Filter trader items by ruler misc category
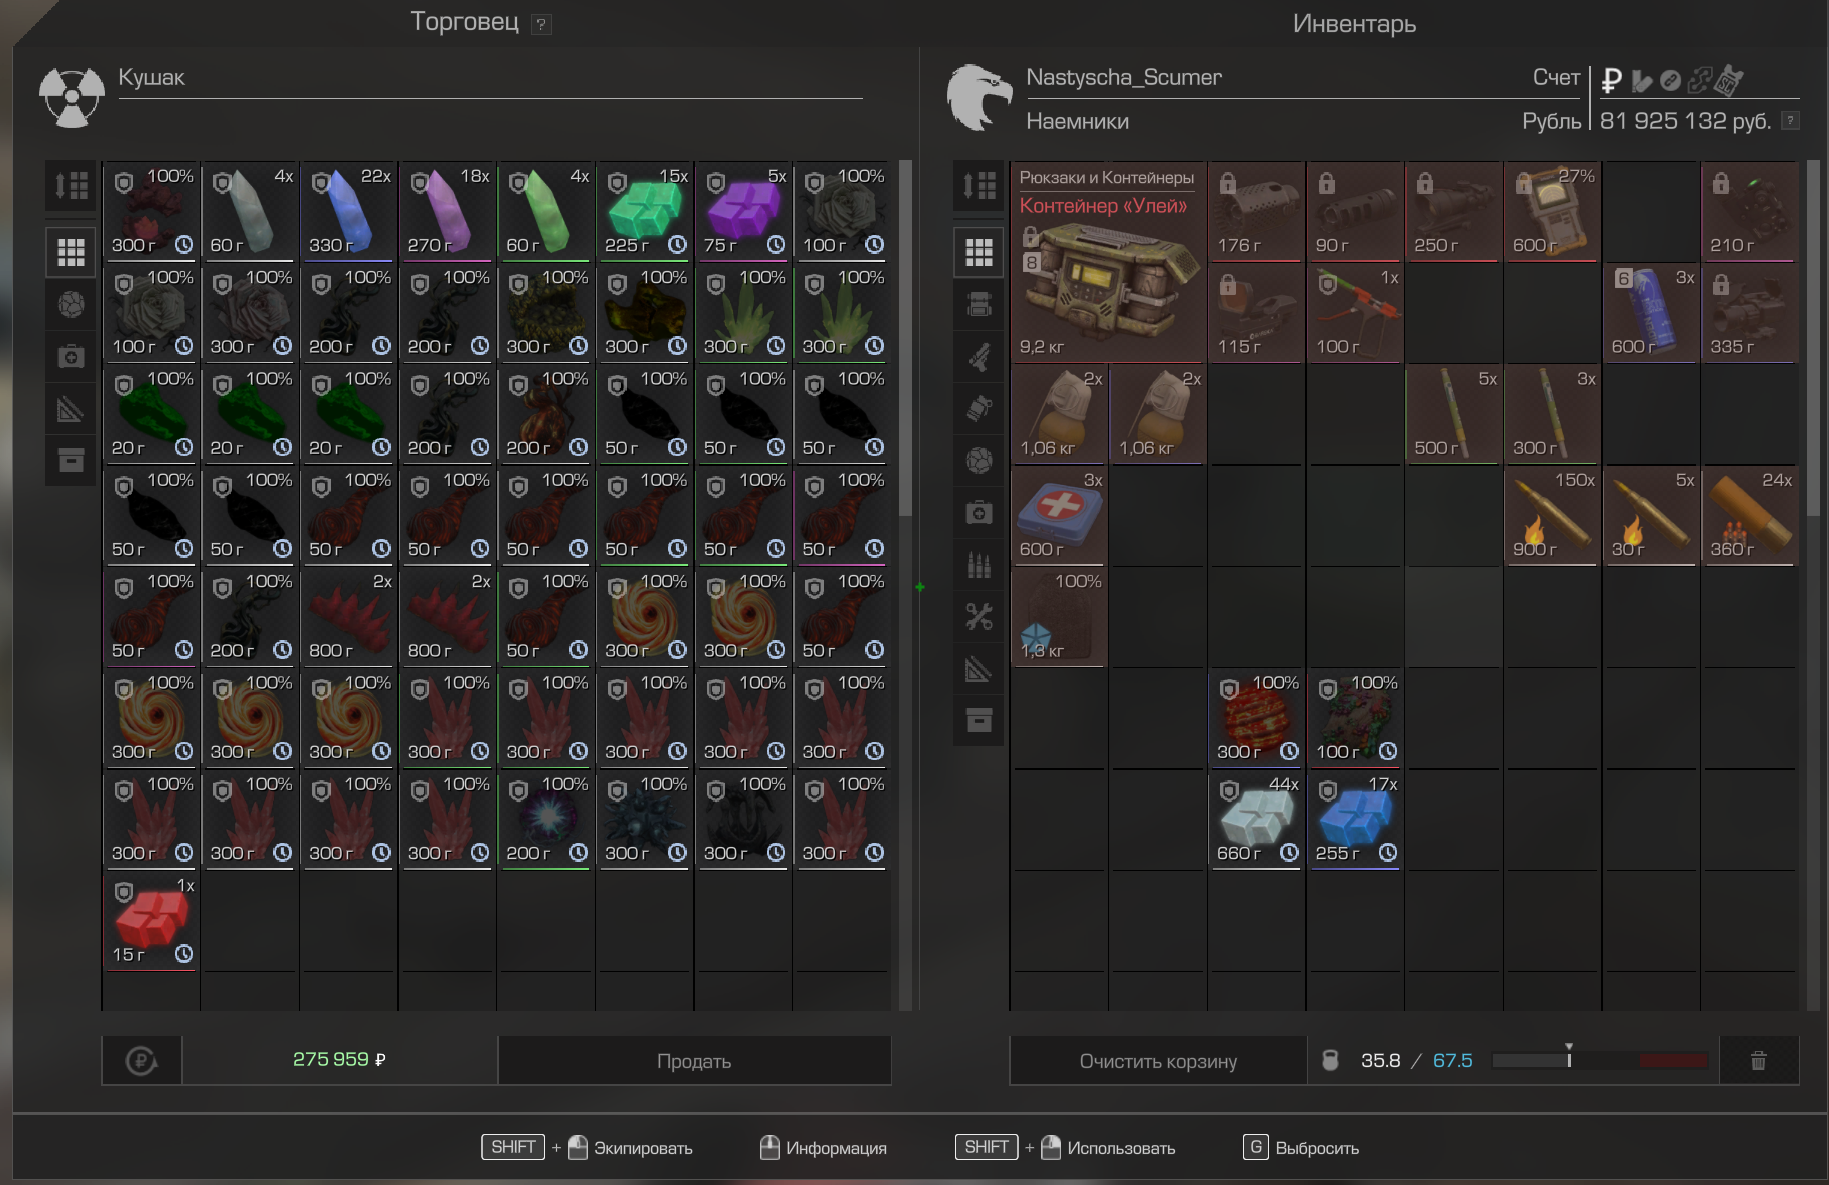1829x1185 pixels. point(71,408)
